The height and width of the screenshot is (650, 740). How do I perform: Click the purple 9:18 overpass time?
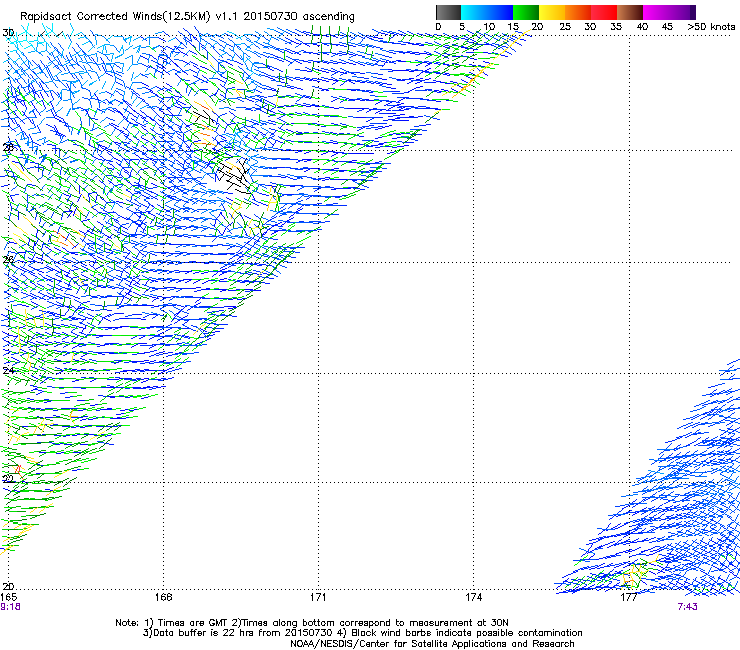(10, 607)
